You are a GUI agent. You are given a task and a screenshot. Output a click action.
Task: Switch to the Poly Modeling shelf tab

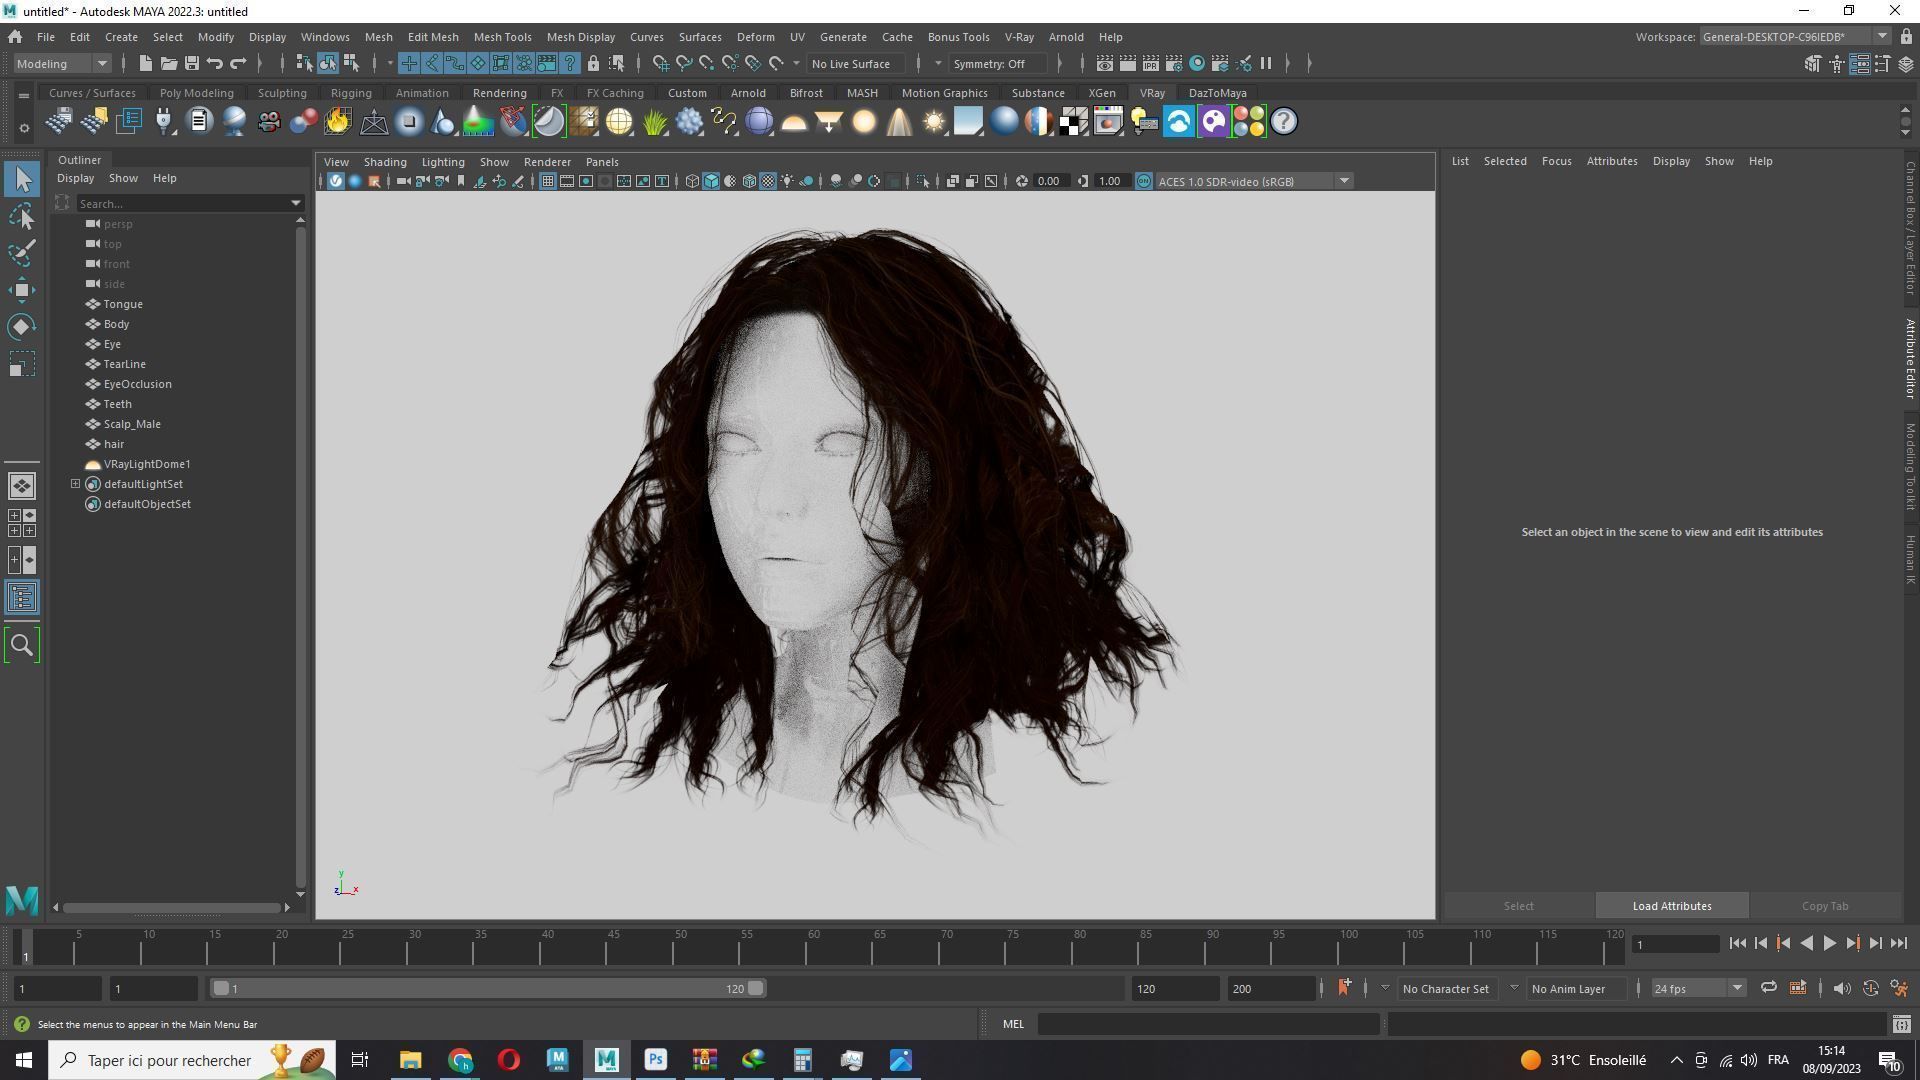pyautogui.click(x=196, y=93)
